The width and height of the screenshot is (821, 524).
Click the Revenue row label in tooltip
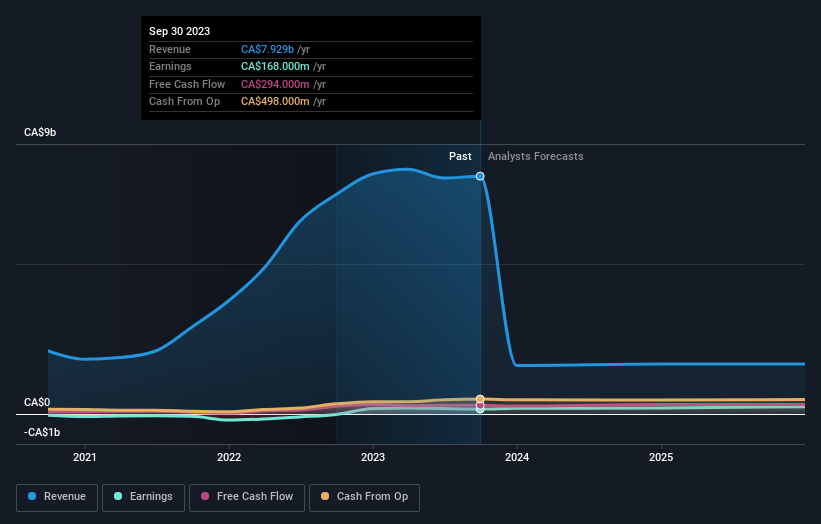[x=170, y=49]
